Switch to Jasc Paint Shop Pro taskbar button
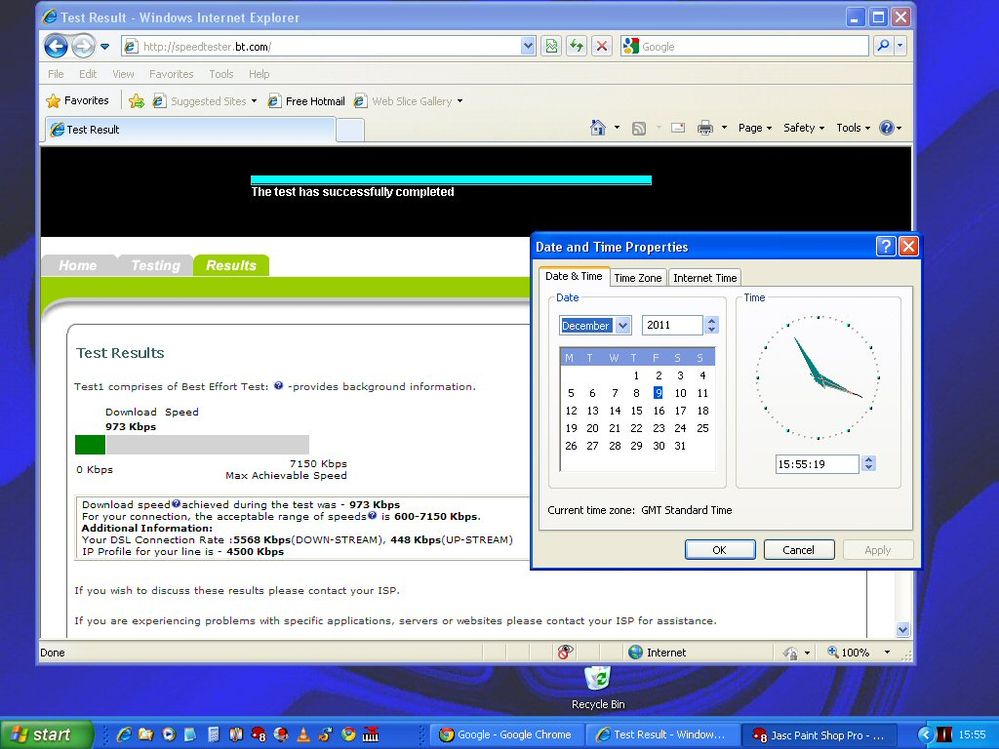999x749 pixels. tap(819, 735)
